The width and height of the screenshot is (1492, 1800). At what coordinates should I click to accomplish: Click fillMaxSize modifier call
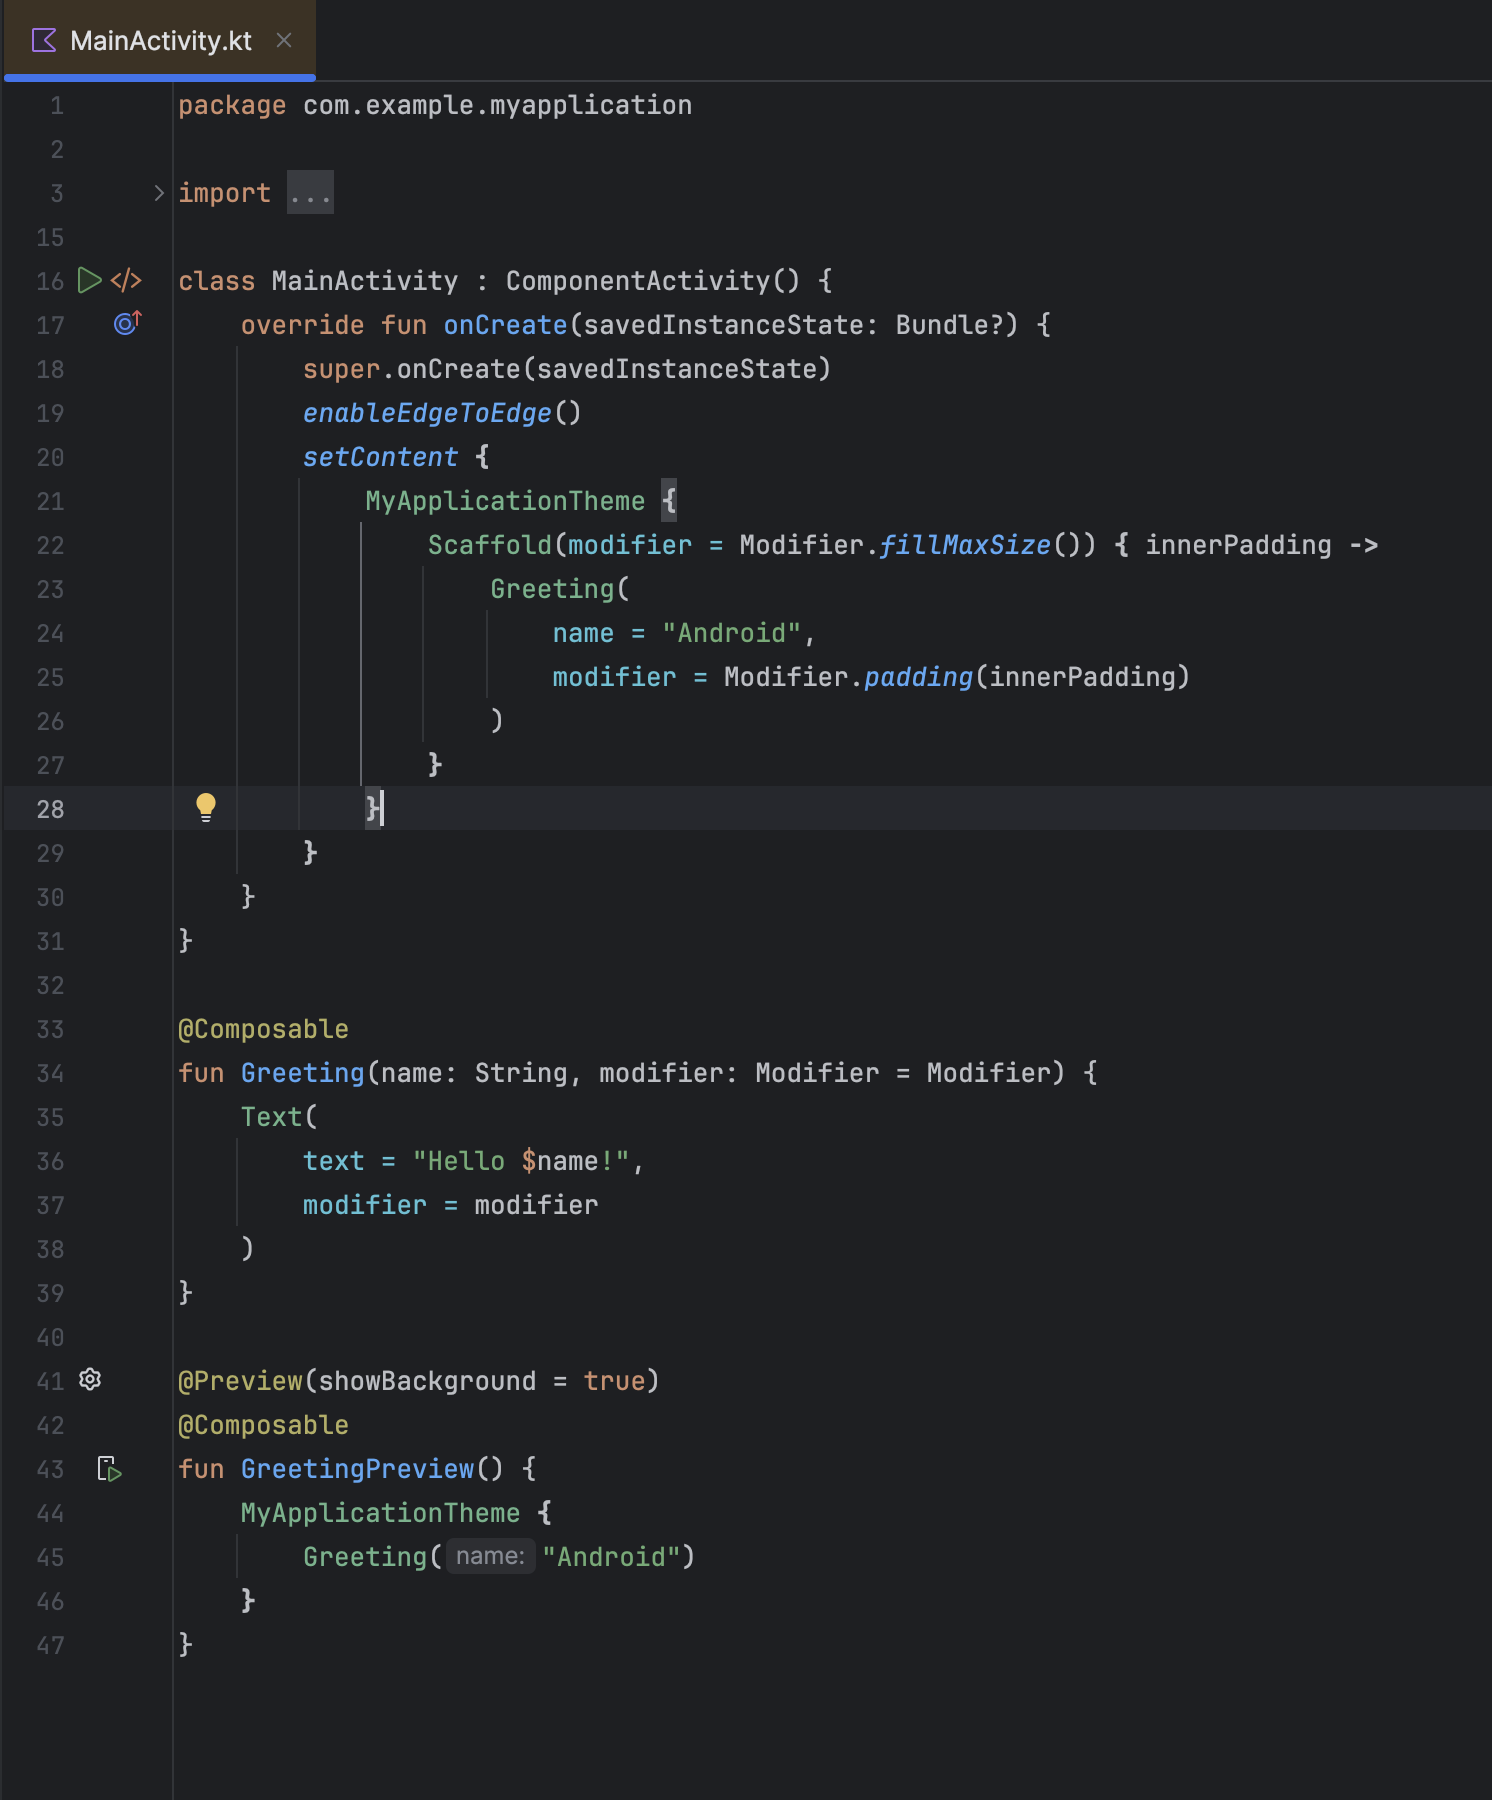pos(965,545)
